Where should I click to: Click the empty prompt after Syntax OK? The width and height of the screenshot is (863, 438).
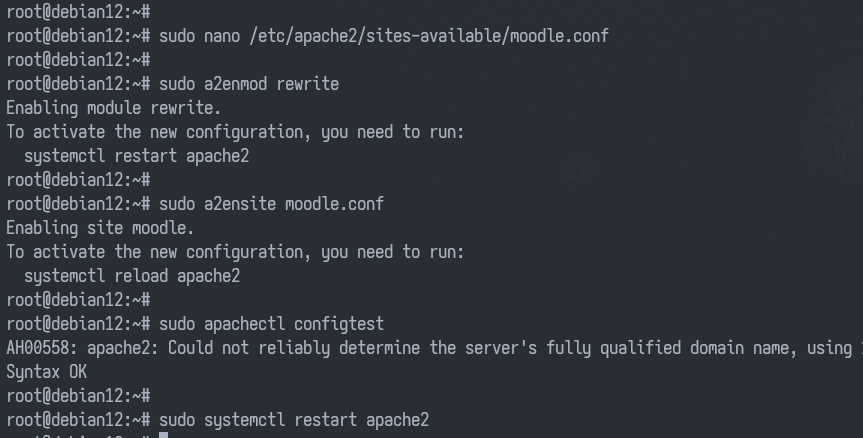coord(78,396)
